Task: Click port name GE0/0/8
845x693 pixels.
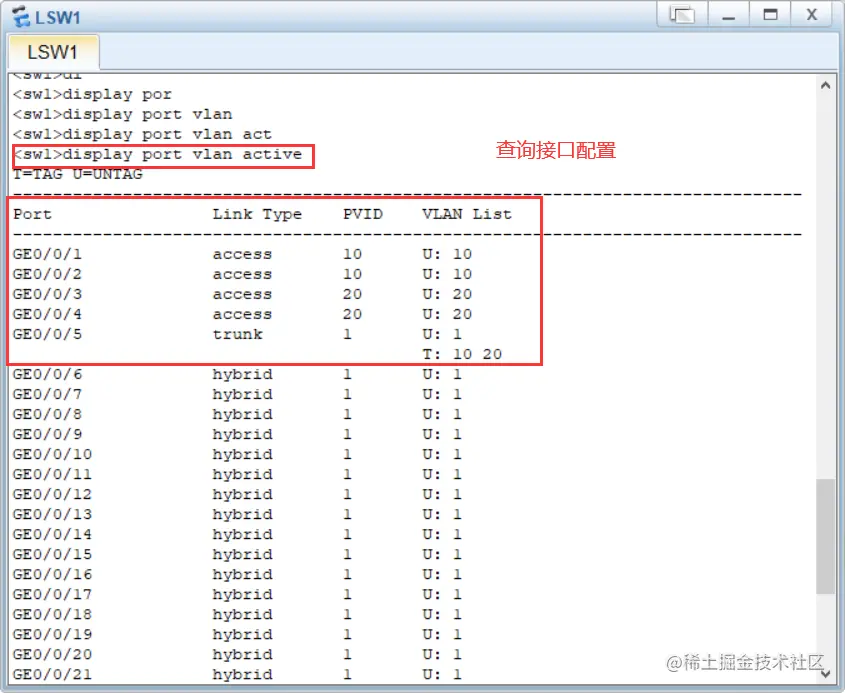Action: coord(47,414)
